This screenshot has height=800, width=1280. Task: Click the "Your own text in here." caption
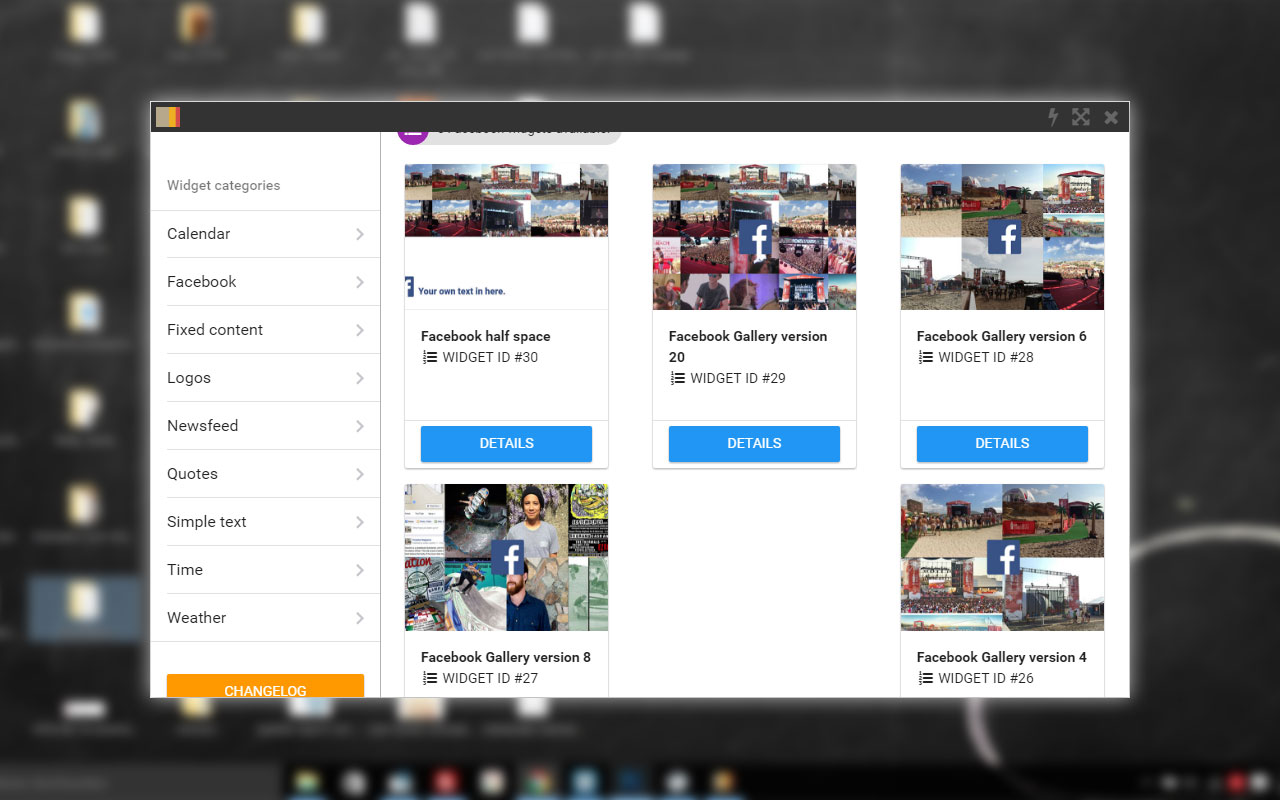click(x=462, y=291)
